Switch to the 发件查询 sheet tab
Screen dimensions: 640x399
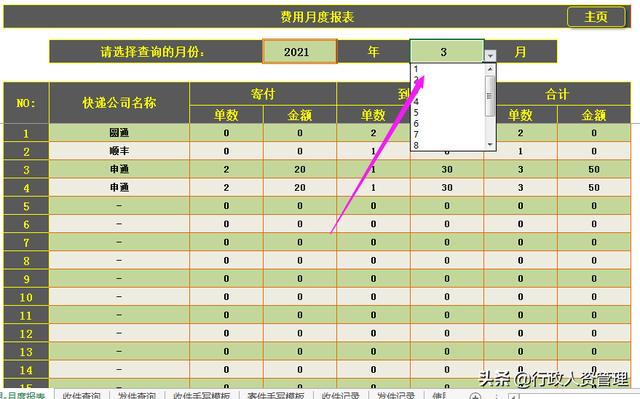click(137, 395)
